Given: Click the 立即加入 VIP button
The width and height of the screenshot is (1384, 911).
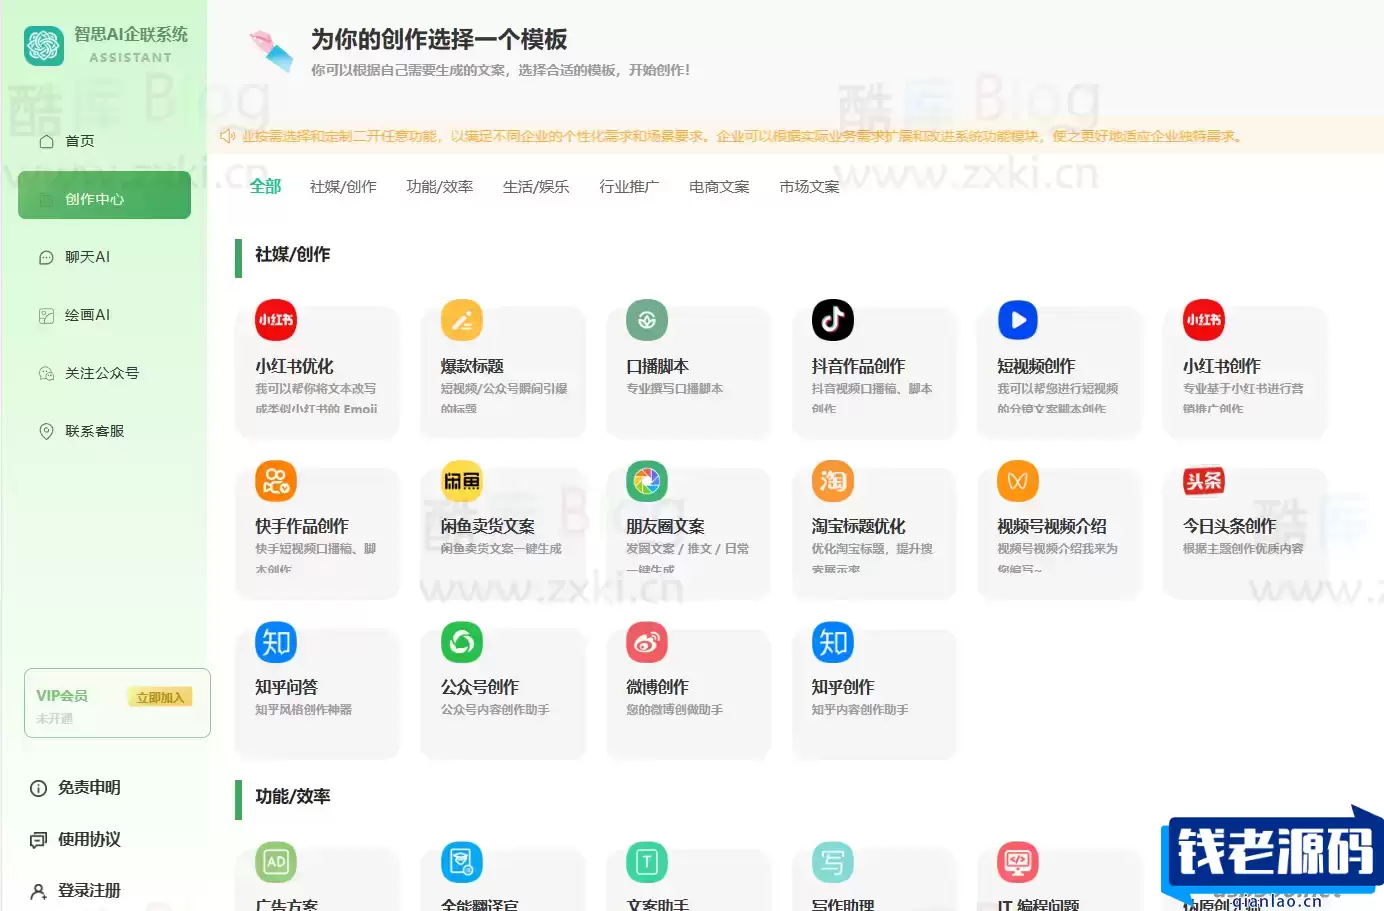Looking at the screenshot, I should pyautogui.click(x=160, y=697).
